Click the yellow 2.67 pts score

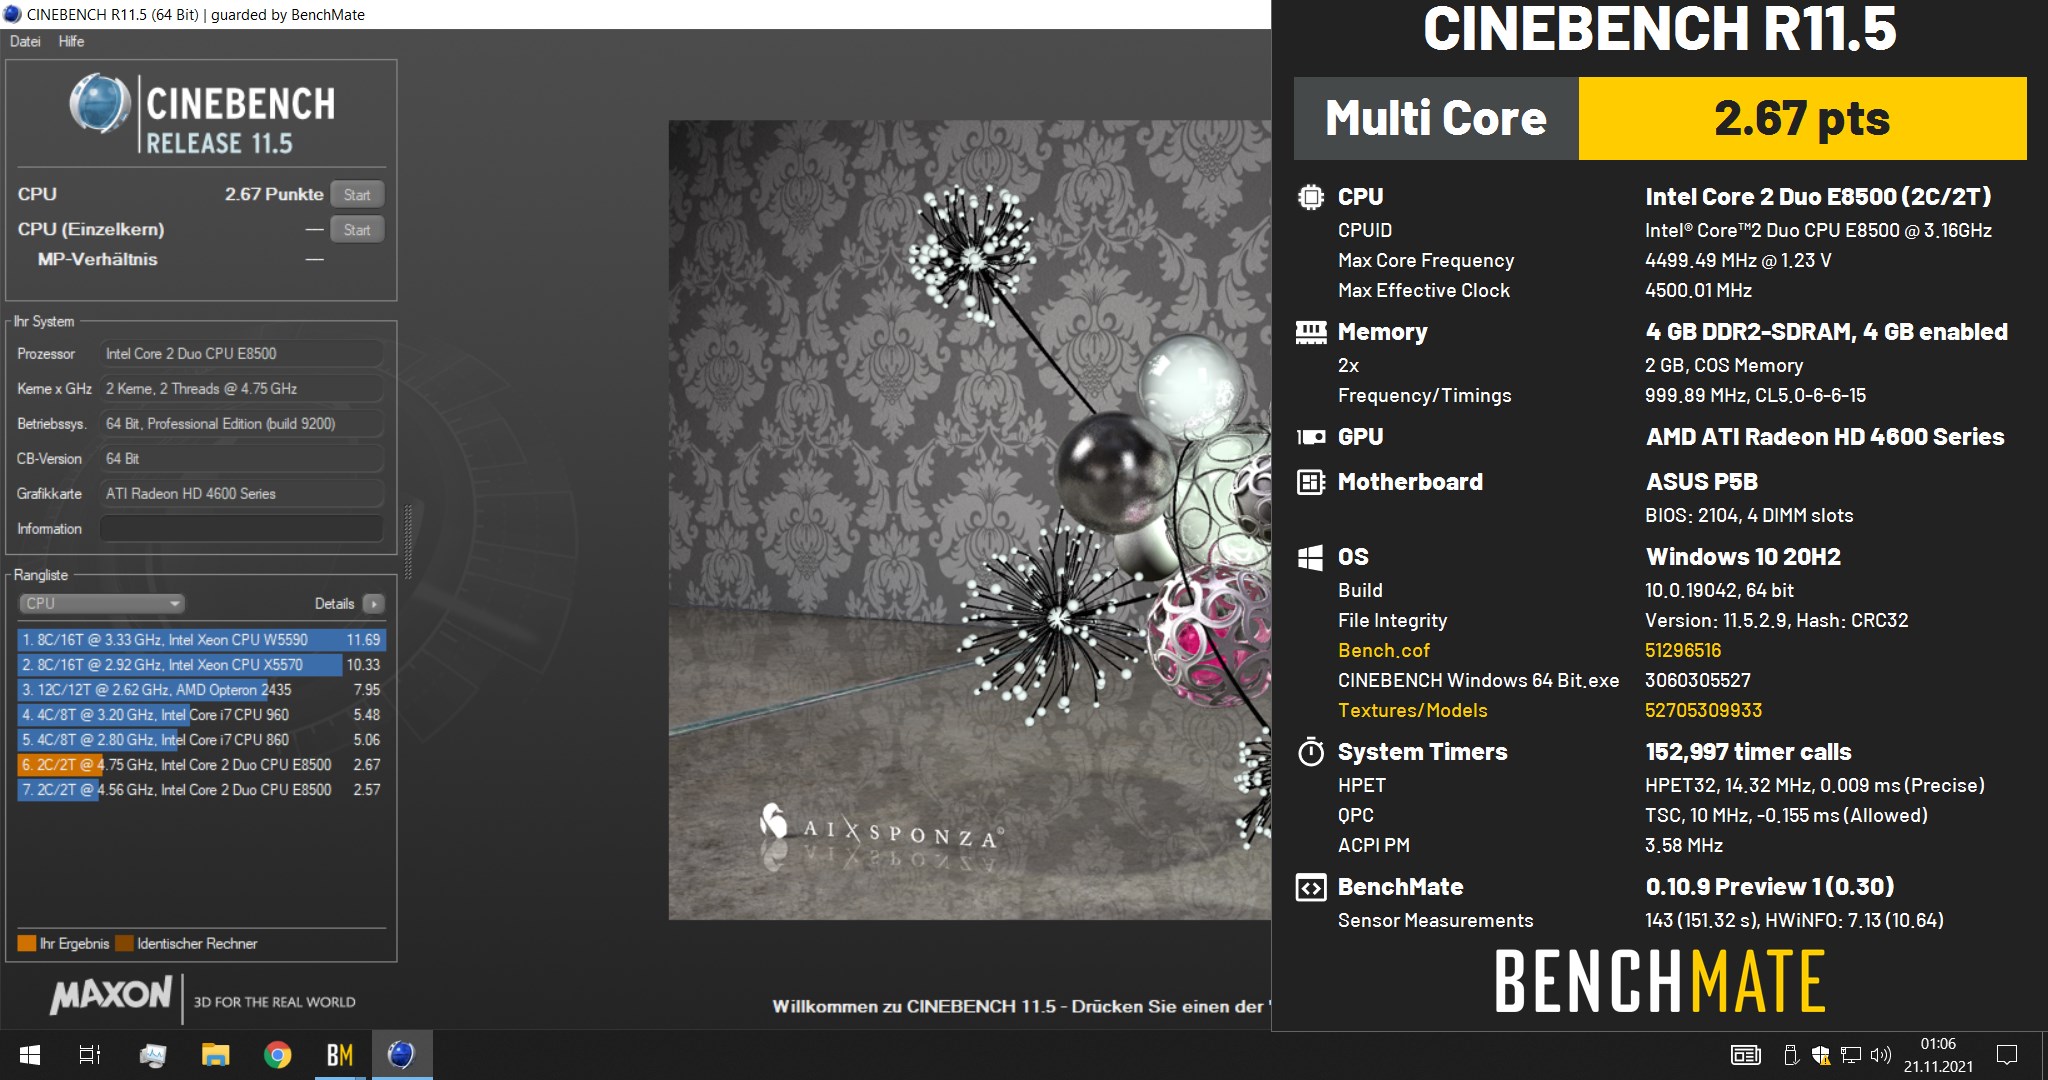1802,118
